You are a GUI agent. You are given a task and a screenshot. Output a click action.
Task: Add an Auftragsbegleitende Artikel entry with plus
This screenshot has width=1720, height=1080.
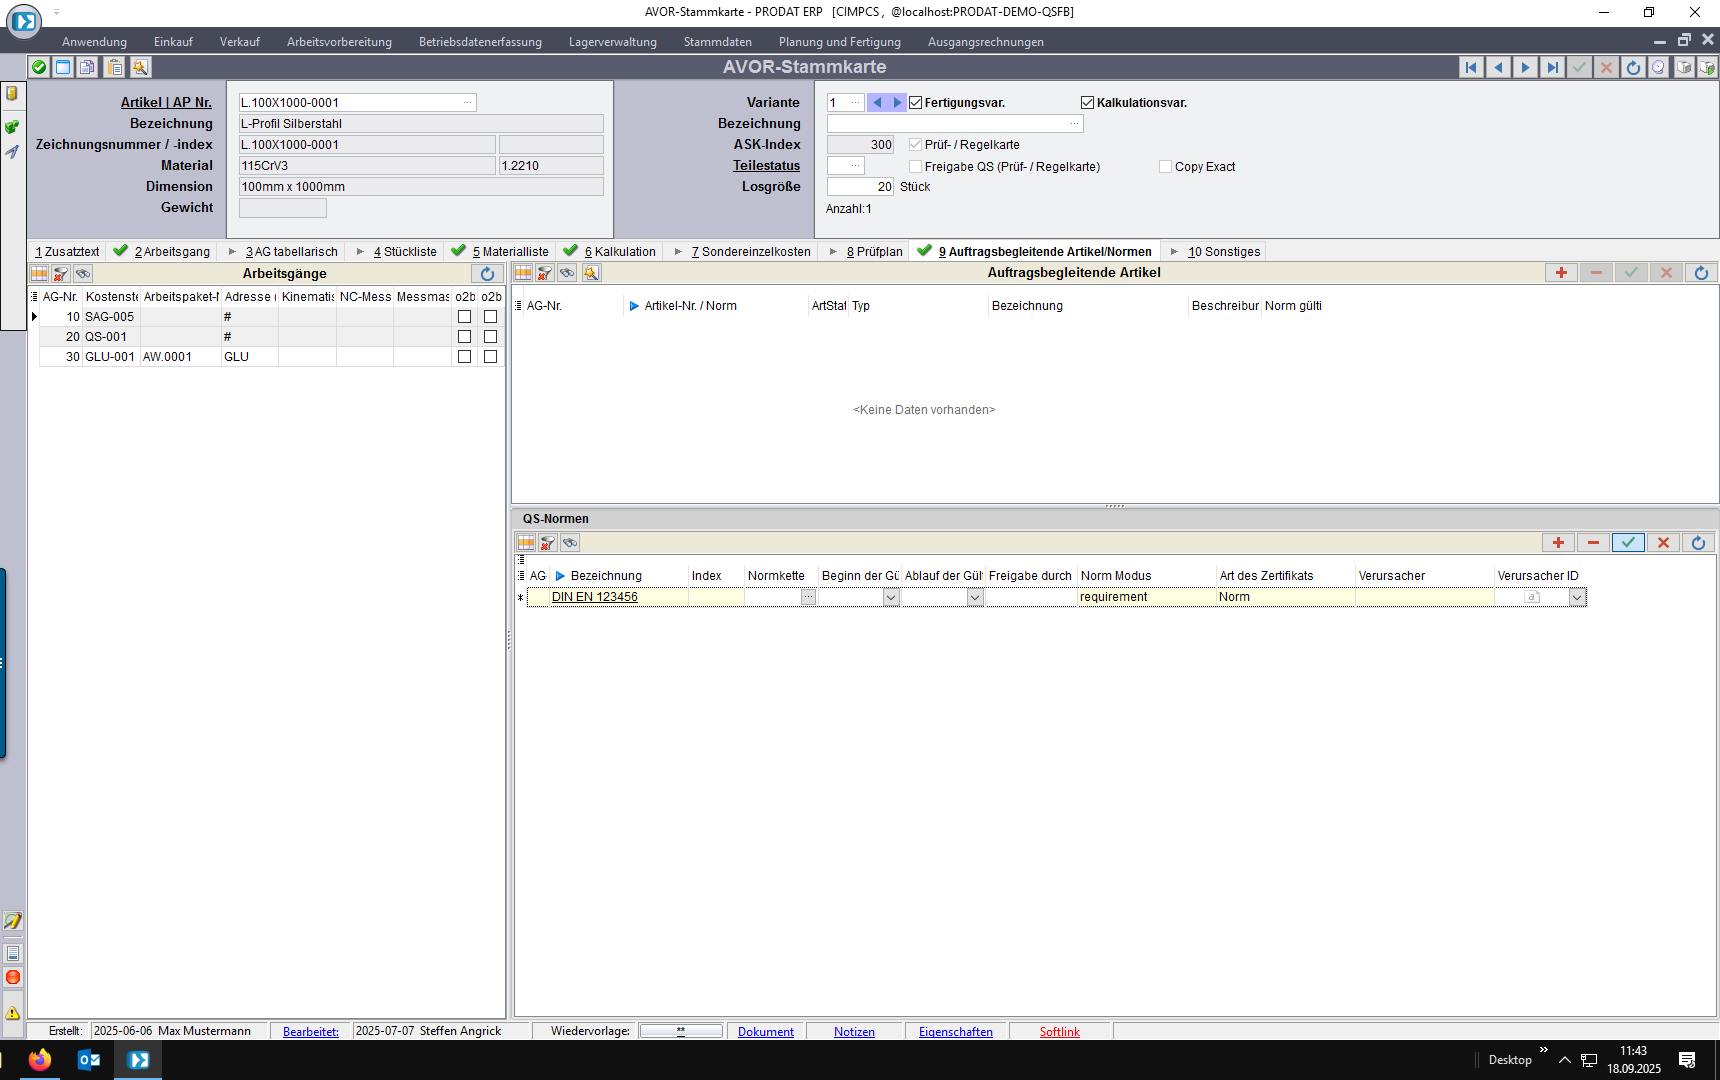click(x=1561, y=272)
